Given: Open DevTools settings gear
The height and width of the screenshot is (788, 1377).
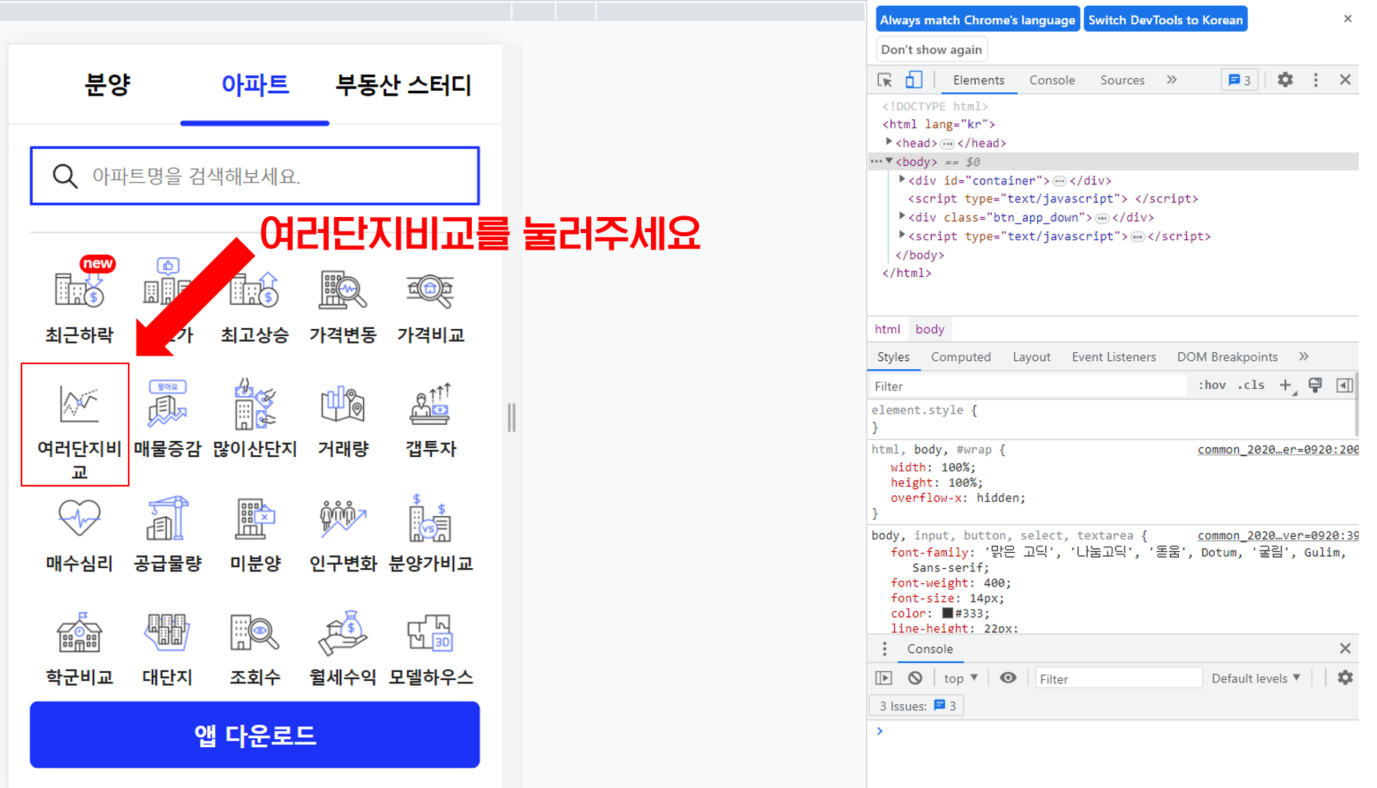Looking at the screenshot, I should click(x=1285, y=80).
